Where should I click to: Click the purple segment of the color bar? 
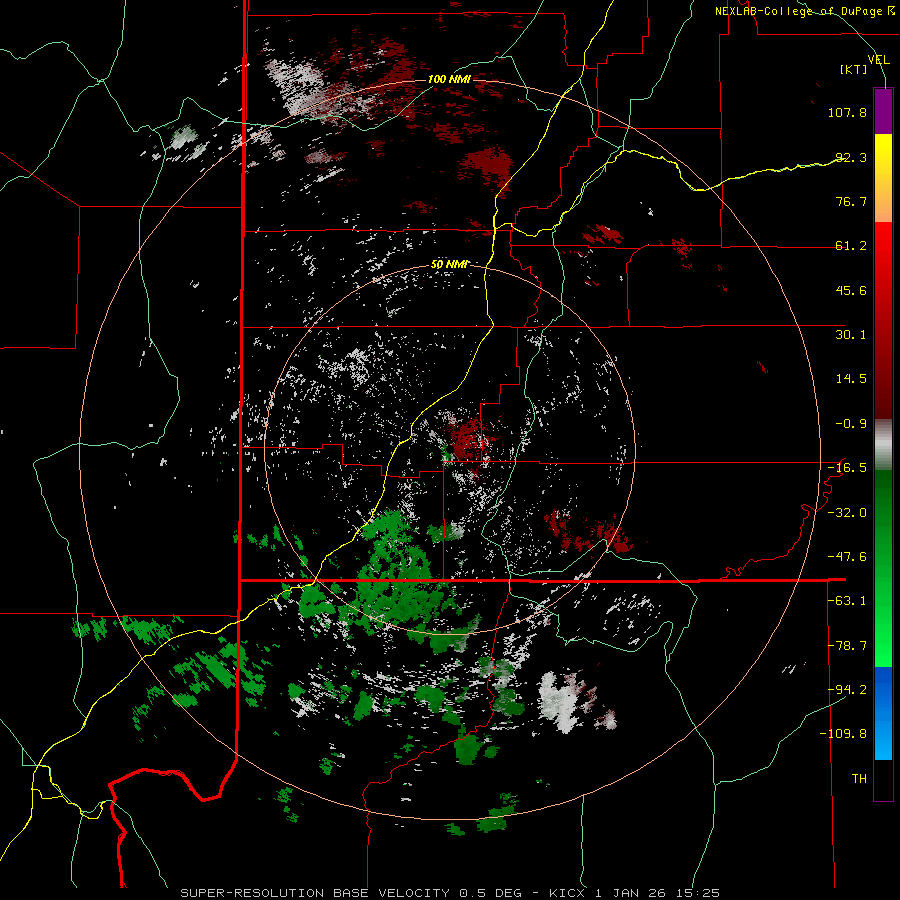pyautogui.click(x=883, y=111)
